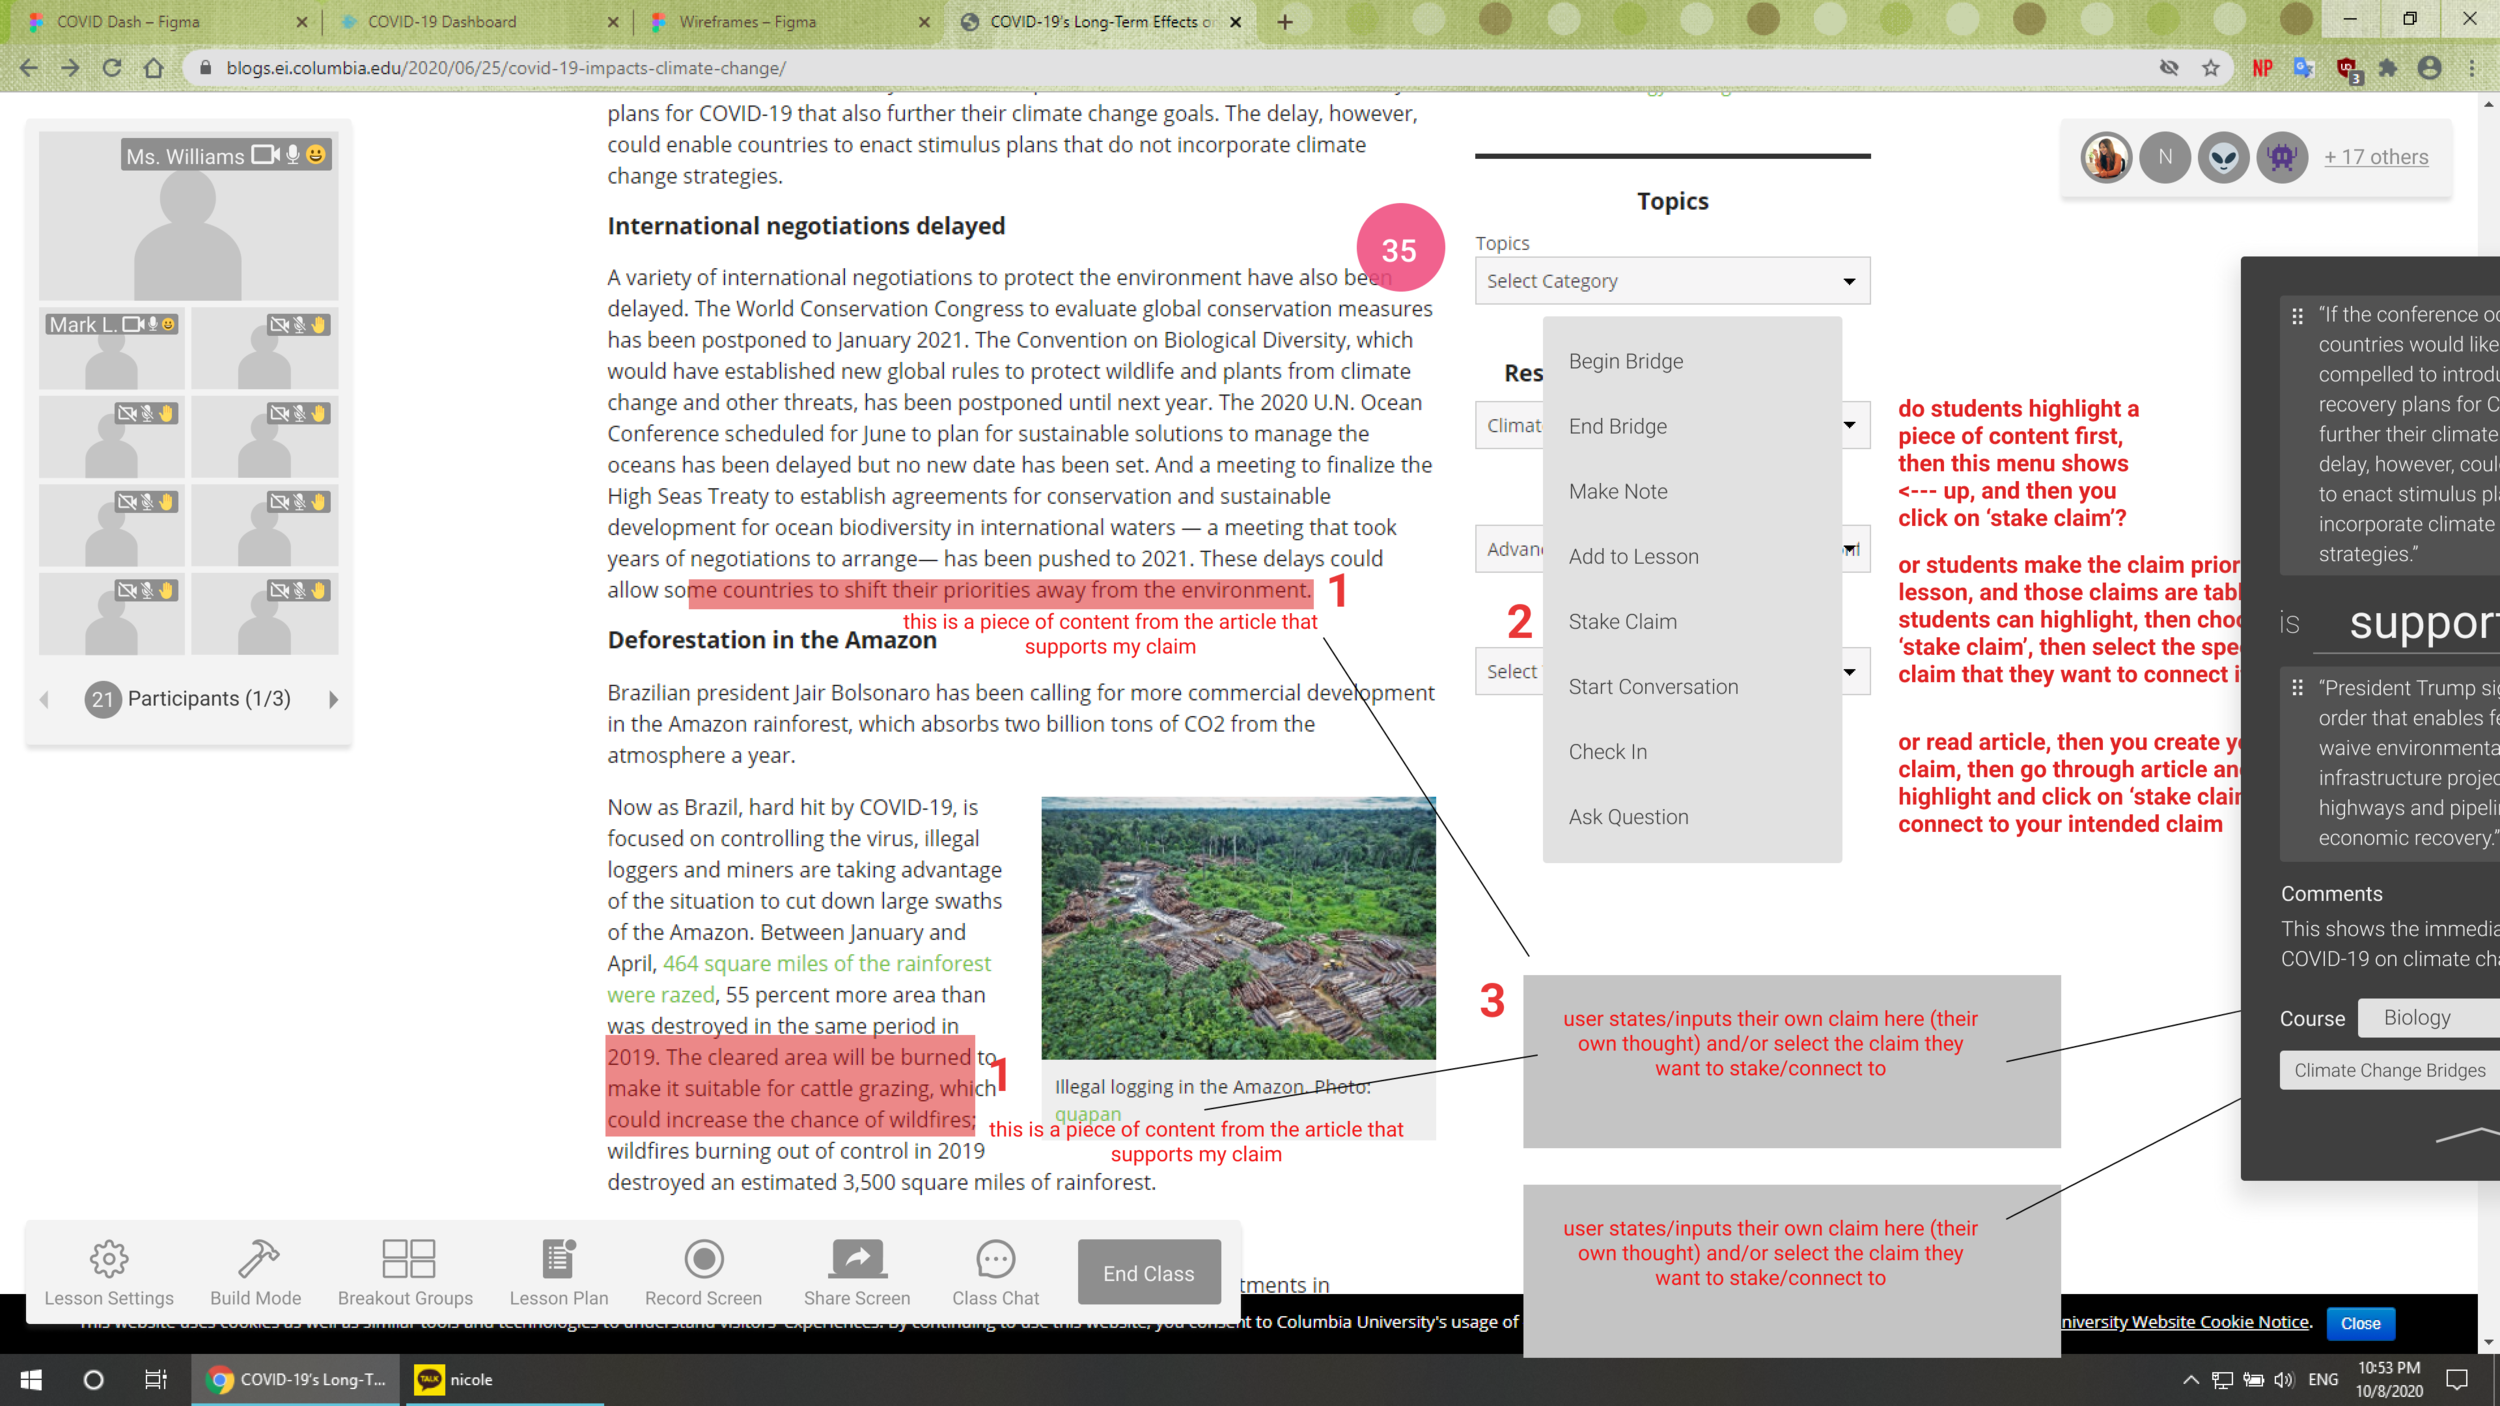
Task: Switch to COVID-19 Dashboard browser tab
Action: [442, 21]
